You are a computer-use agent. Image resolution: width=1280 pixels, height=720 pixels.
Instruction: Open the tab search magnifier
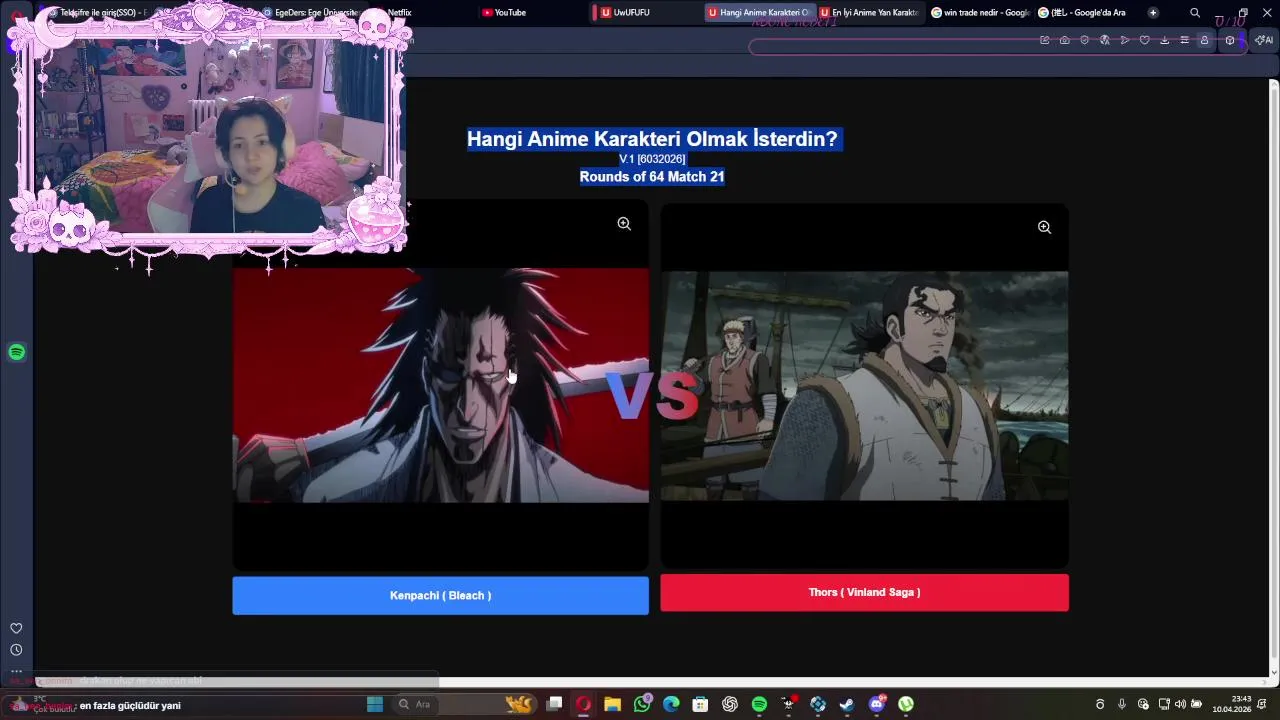(1195, 13)
